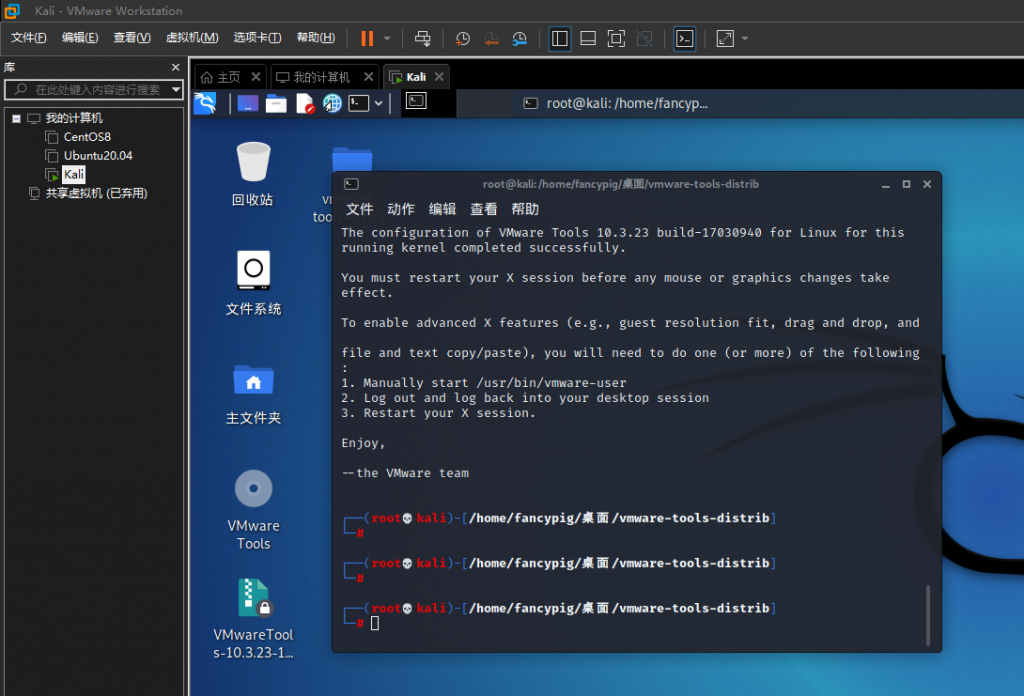This screenshot has height=696, width=1024.
Task: Maximize the terminal window
Action: click(x=906, y=184)
